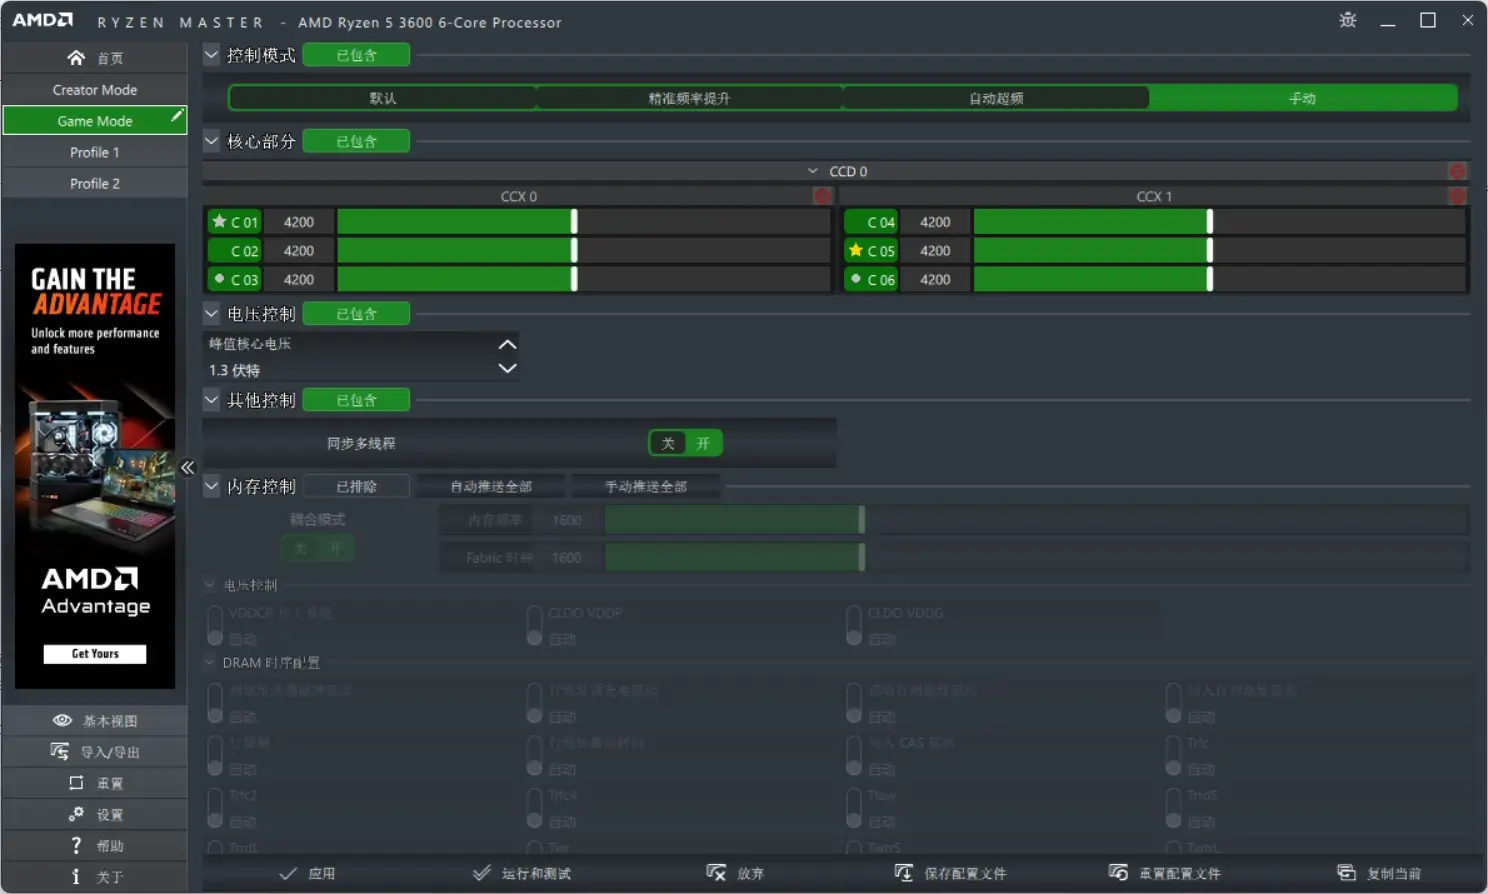
Task: Click the pencil icon on Game Mode
Action: coord(177,116)
